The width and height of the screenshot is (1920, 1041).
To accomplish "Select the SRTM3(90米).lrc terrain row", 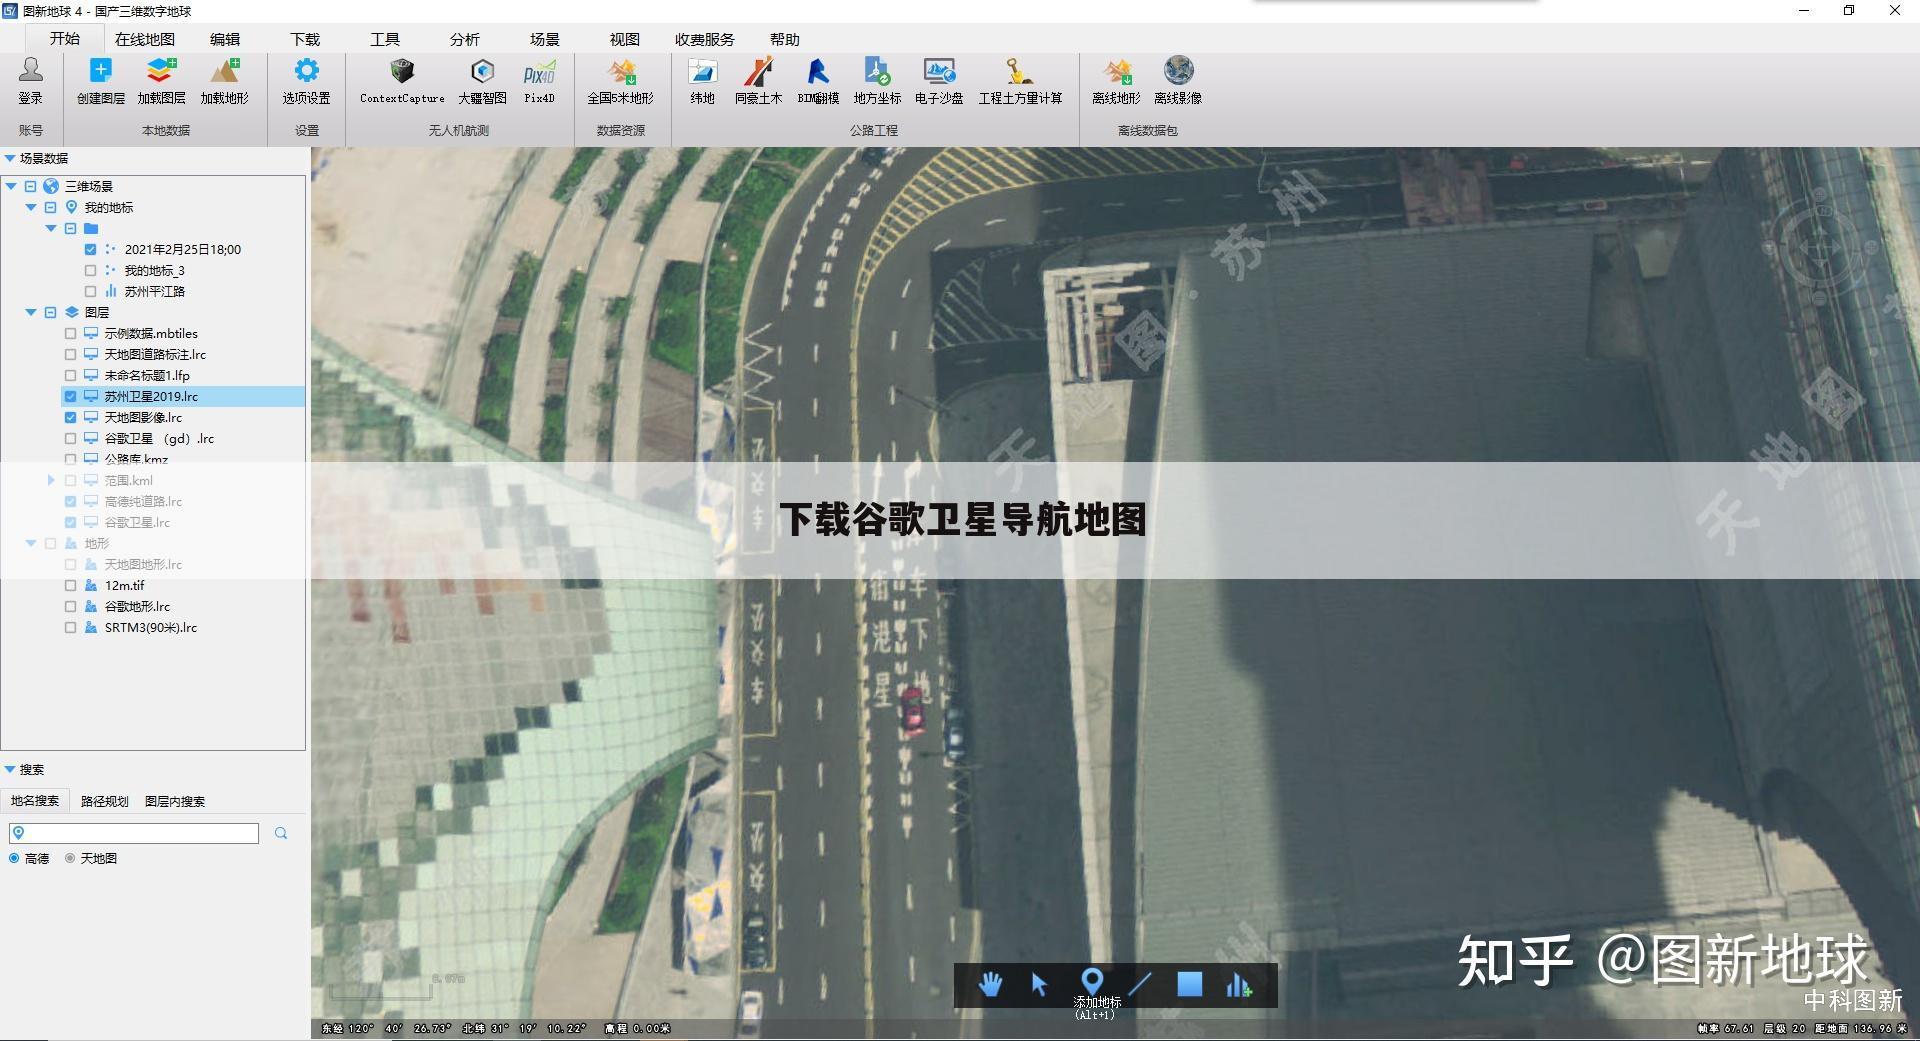I will tap(183, 627).
